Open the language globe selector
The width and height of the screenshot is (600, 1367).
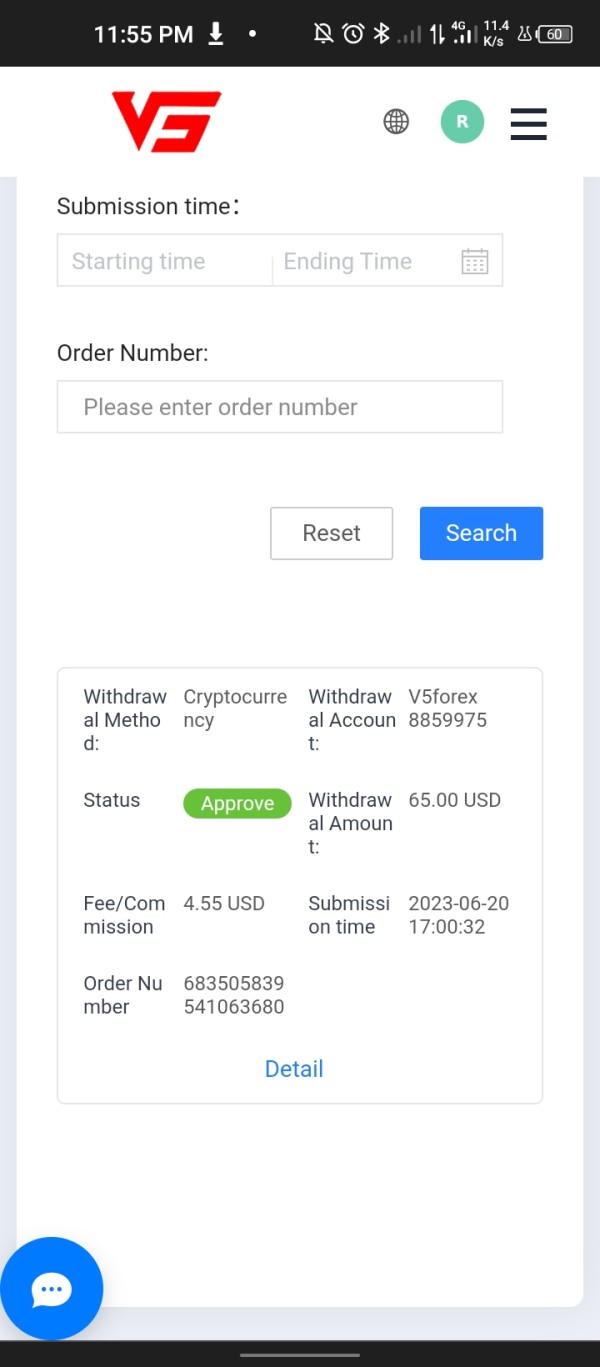click(396, 122)
